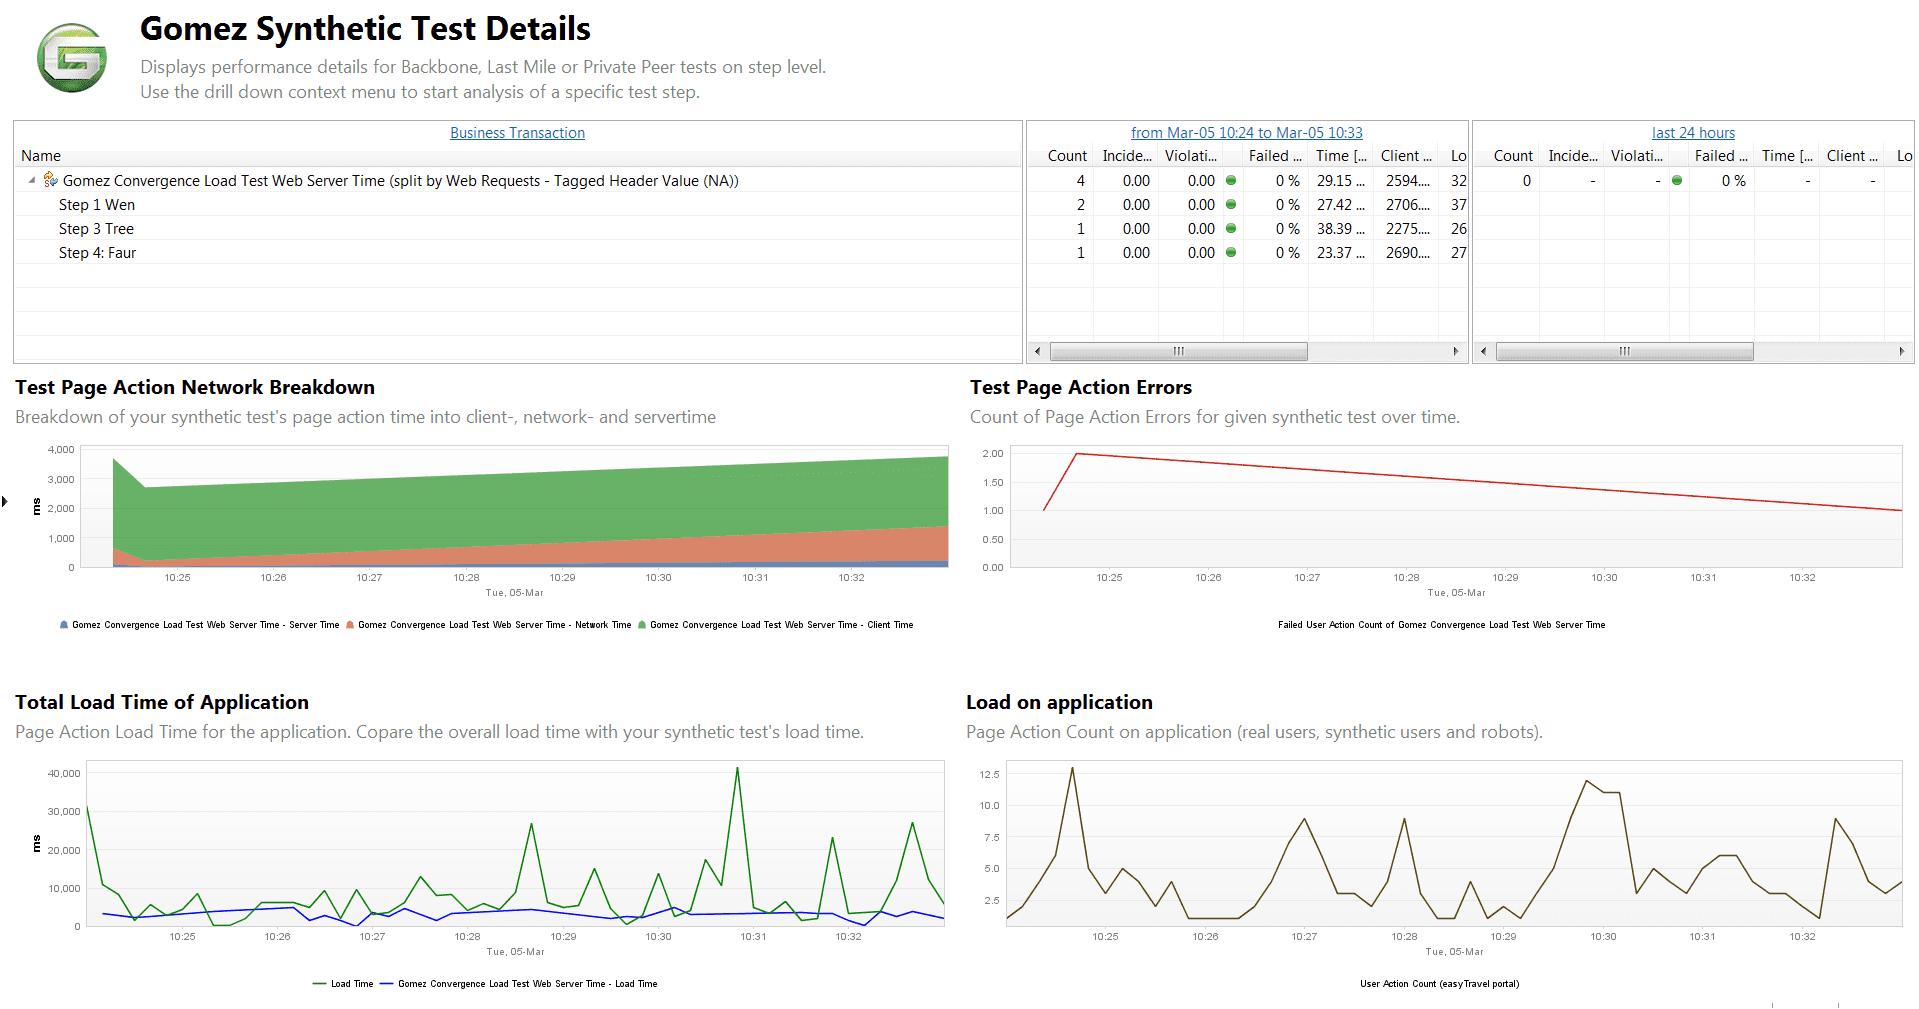Click the red Network Time legend swatch
The height and width of the screenshot is (1009, 1919).
(x=350, y=625)
